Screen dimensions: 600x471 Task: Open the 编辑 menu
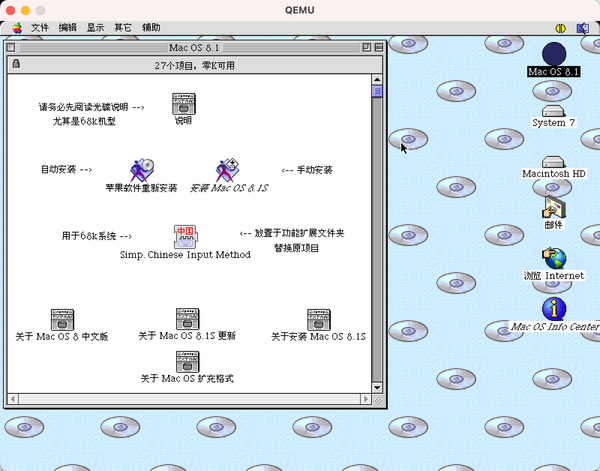tap(68, 28)
